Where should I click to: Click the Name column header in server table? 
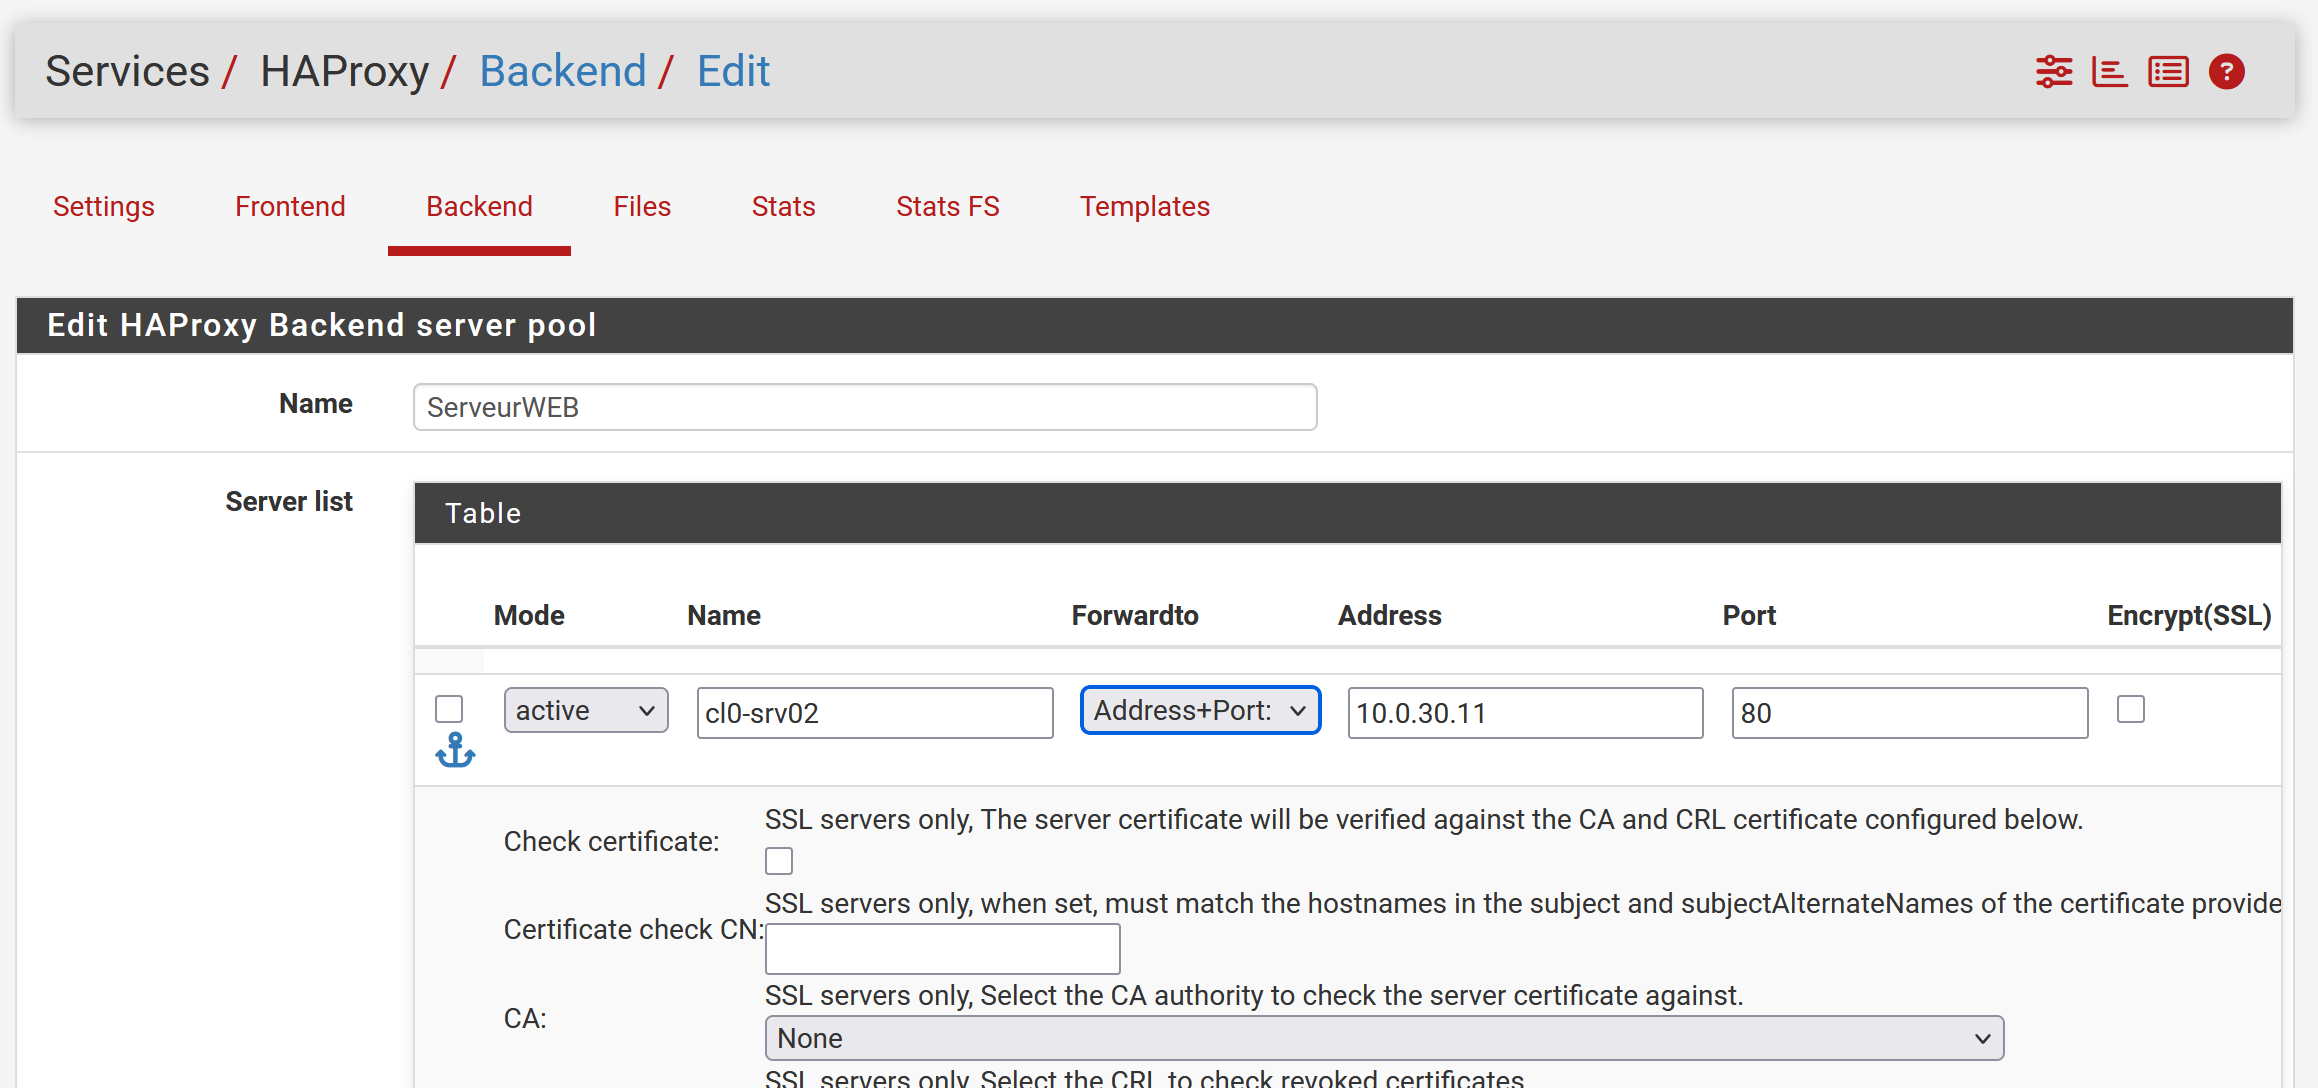[x=724, y=615]
